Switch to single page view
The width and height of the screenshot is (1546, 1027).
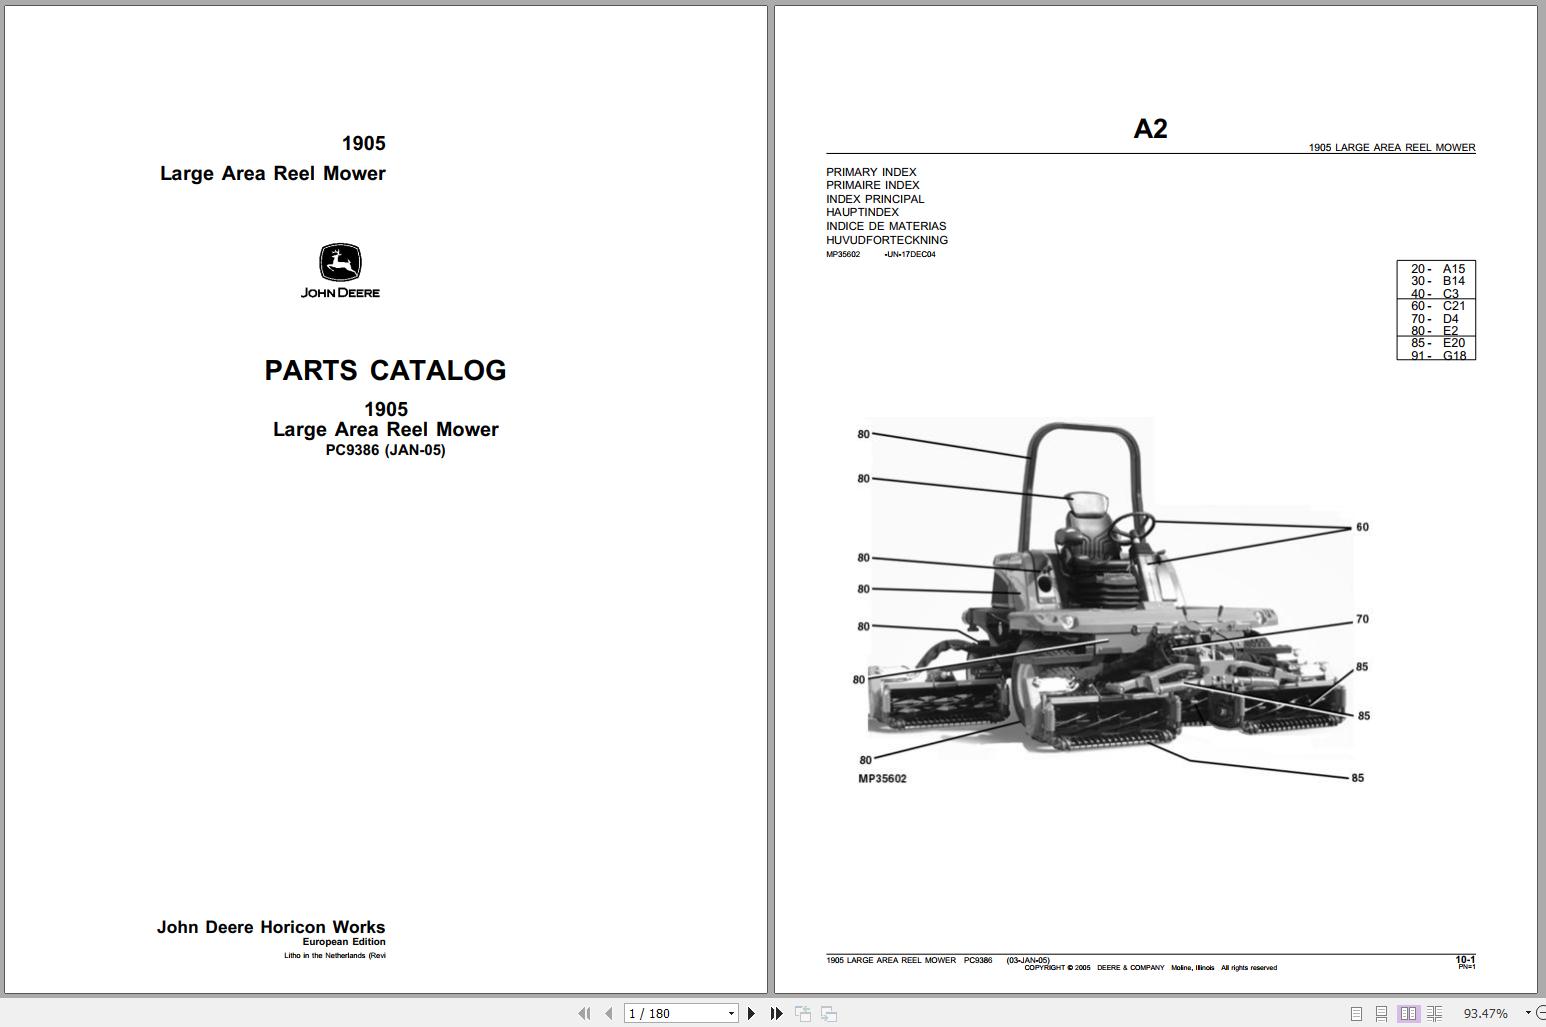click(x=1356, y=1013)
